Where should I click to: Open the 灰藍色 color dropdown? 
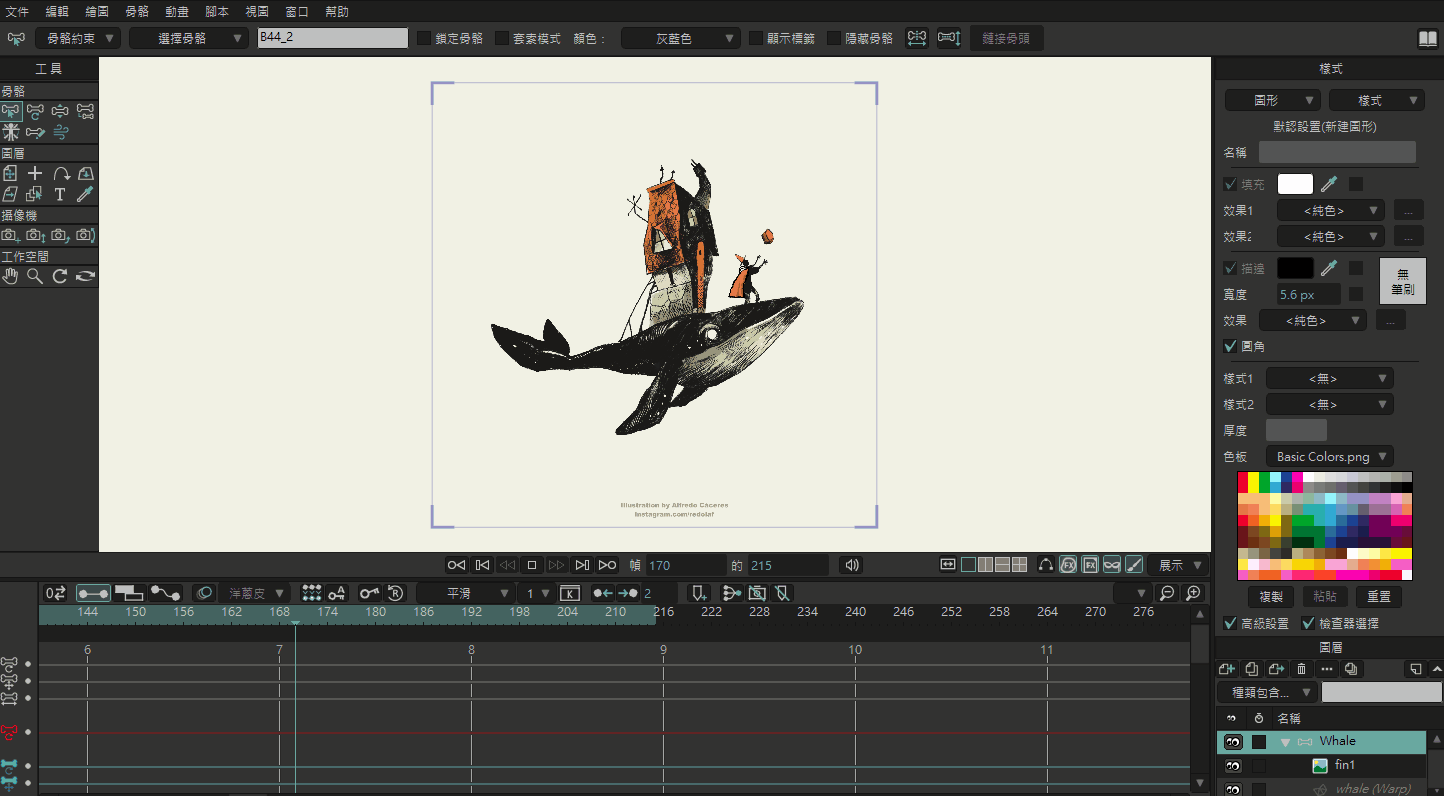click(x=681, y=38)
